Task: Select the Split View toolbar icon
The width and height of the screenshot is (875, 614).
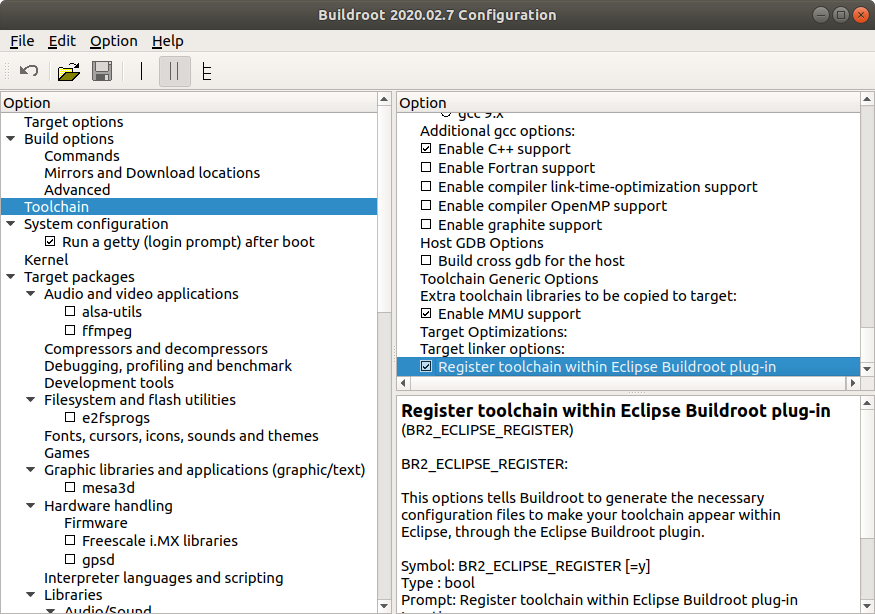Action: [x=175, y=71]
